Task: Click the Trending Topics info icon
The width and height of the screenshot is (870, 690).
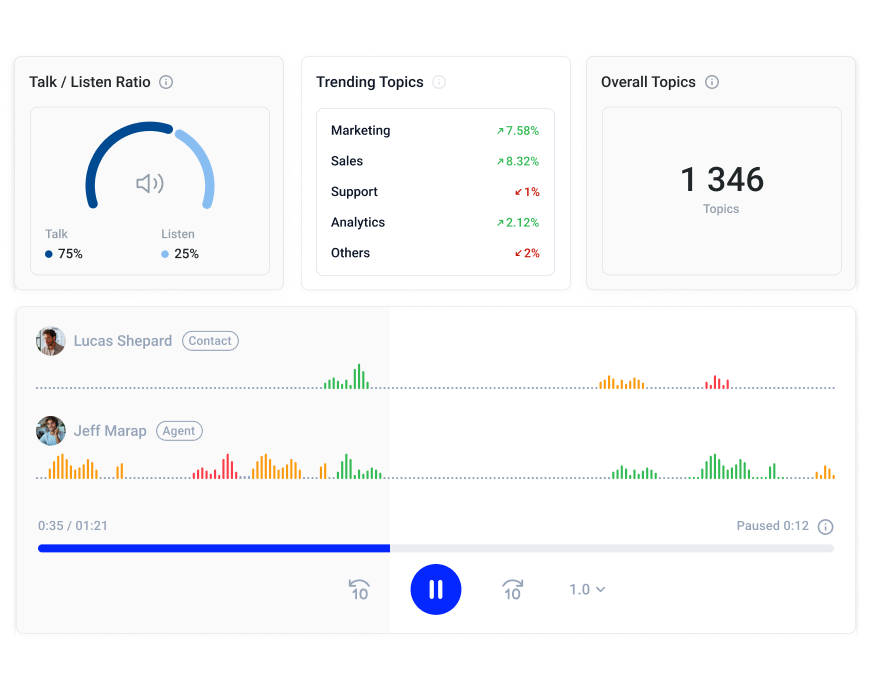Action: (x=439, y=82)
